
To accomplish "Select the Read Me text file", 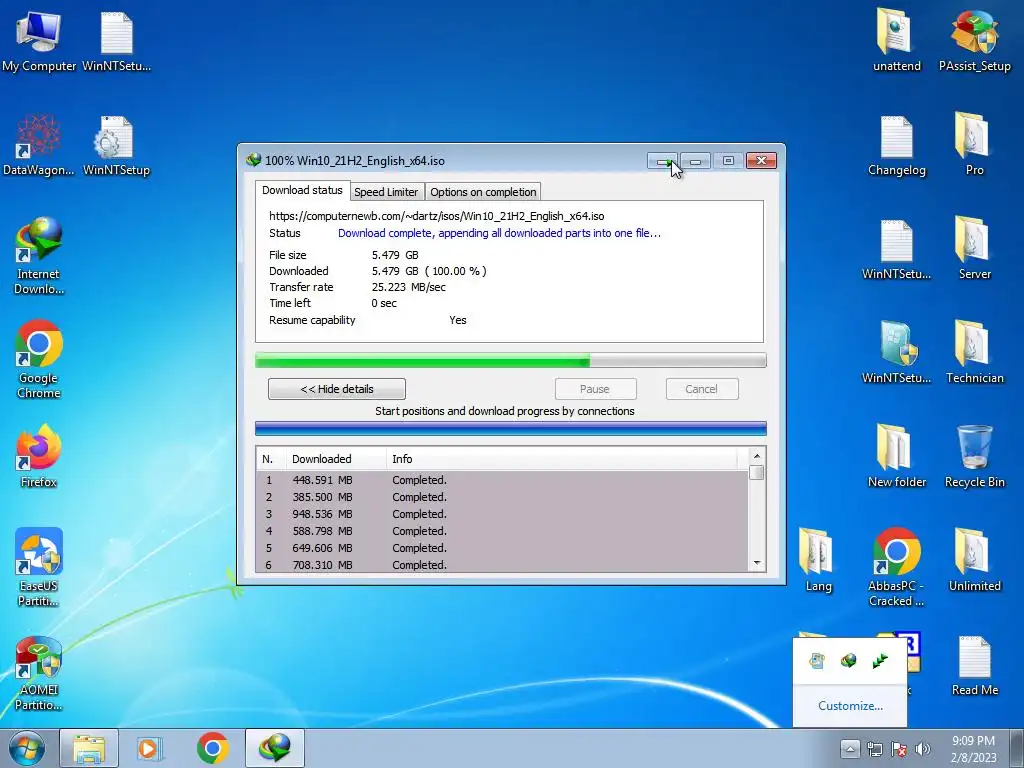I will click(x=974, y=666).
